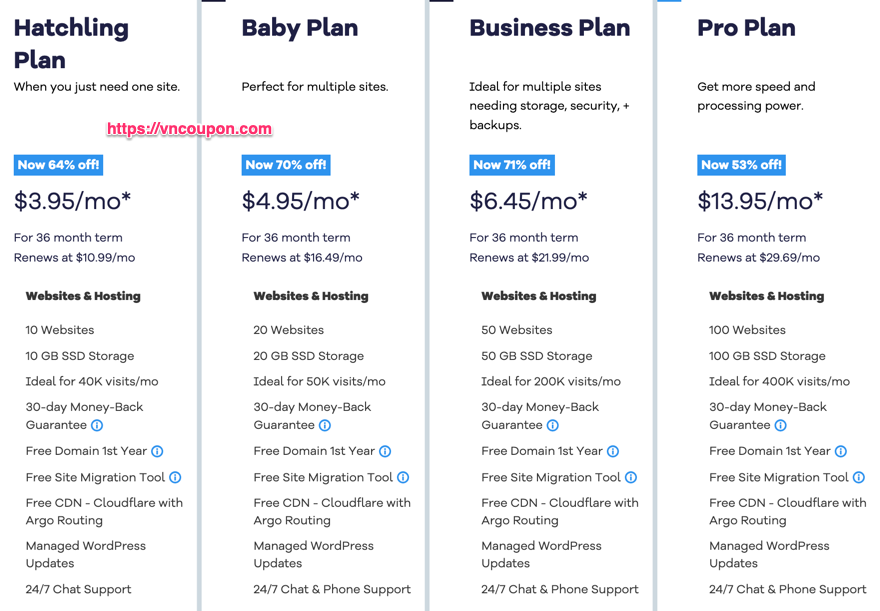Image resolution: width=880 pixels, height=611 pixels.
Task: Click info icon beside Baby Plan Free Domain 1st Year
Action: click(385, 451)
